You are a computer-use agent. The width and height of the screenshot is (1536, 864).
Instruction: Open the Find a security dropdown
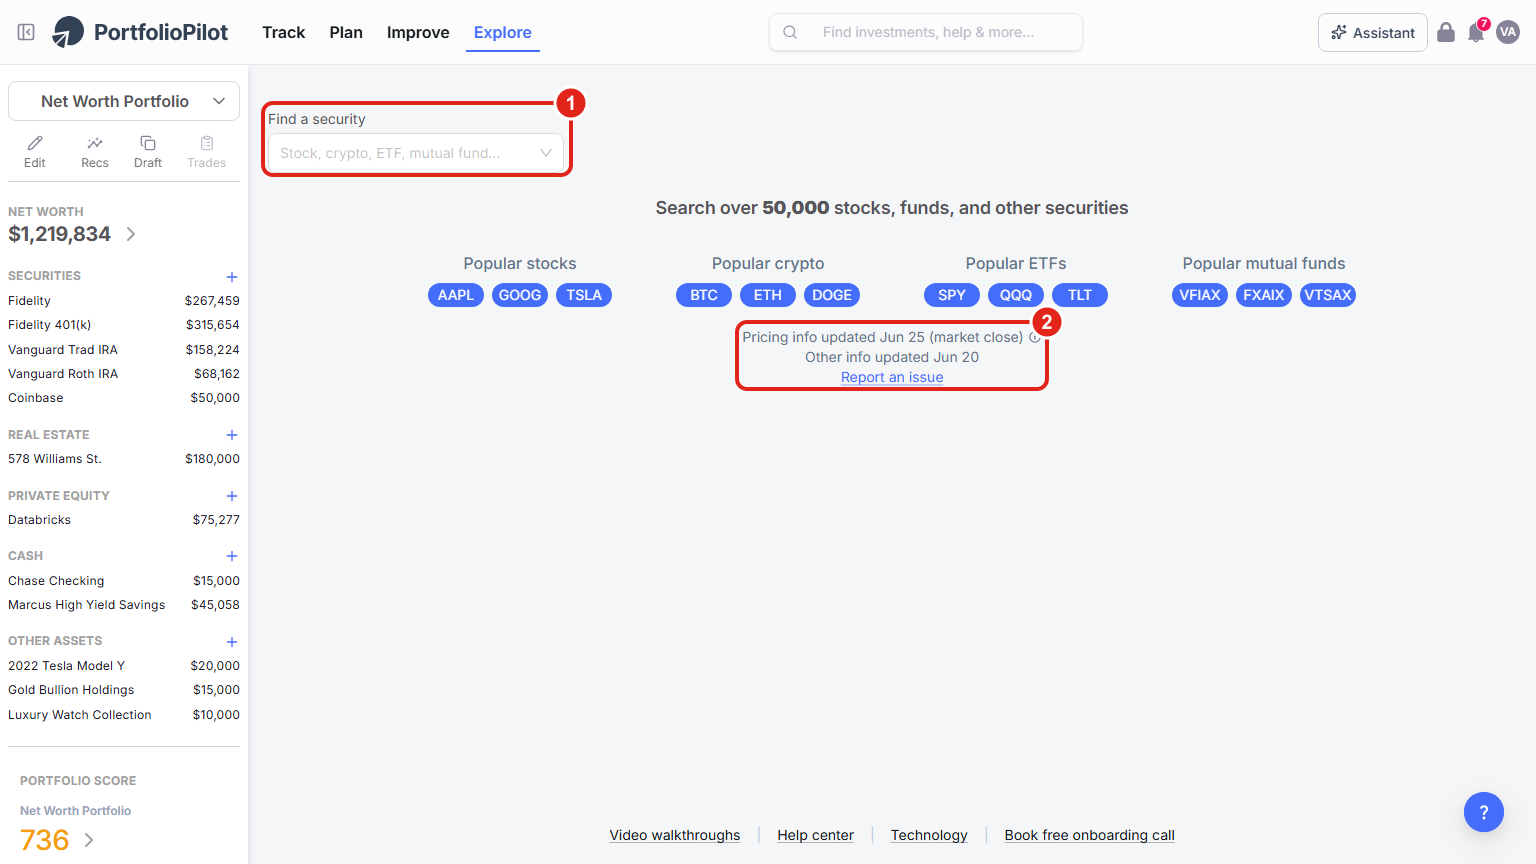pyautogui.click(x=416, y=153)
